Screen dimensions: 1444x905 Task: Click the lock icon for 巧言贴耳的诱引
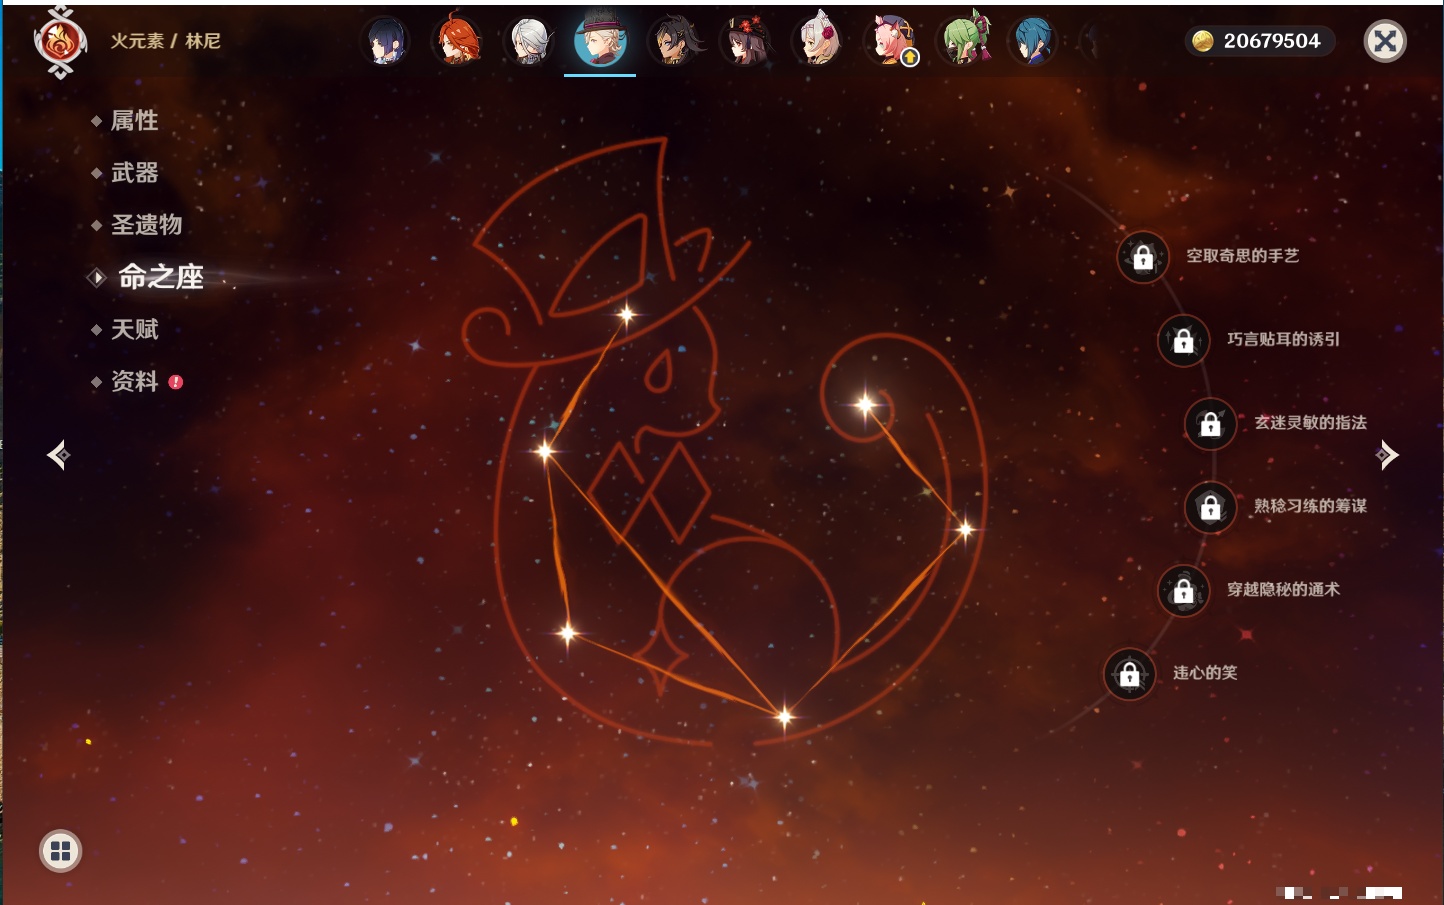tap(1184, 341)
